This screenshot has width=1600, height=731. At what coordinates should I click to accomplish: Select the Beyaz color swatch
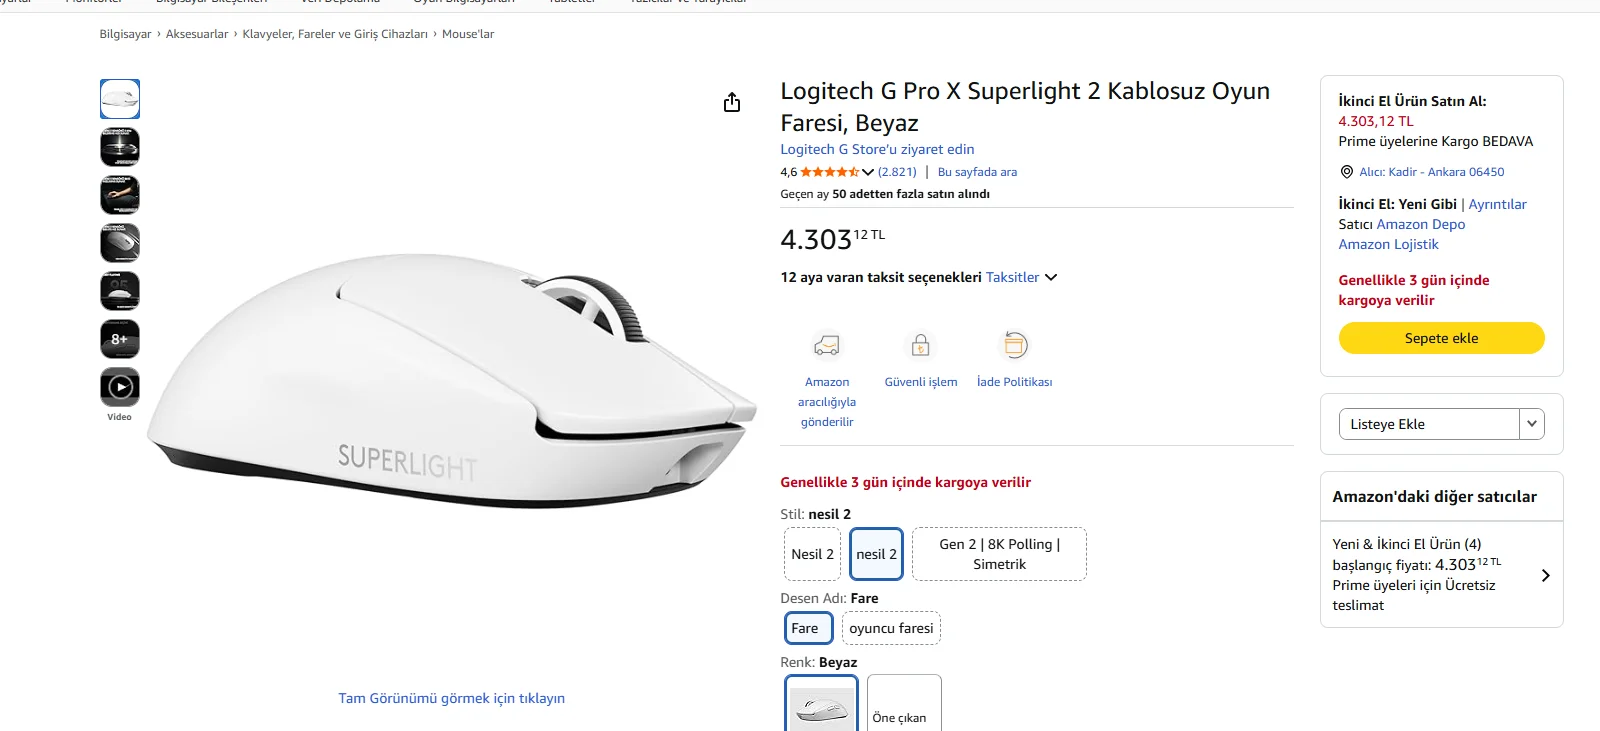[x=821, y=705]
